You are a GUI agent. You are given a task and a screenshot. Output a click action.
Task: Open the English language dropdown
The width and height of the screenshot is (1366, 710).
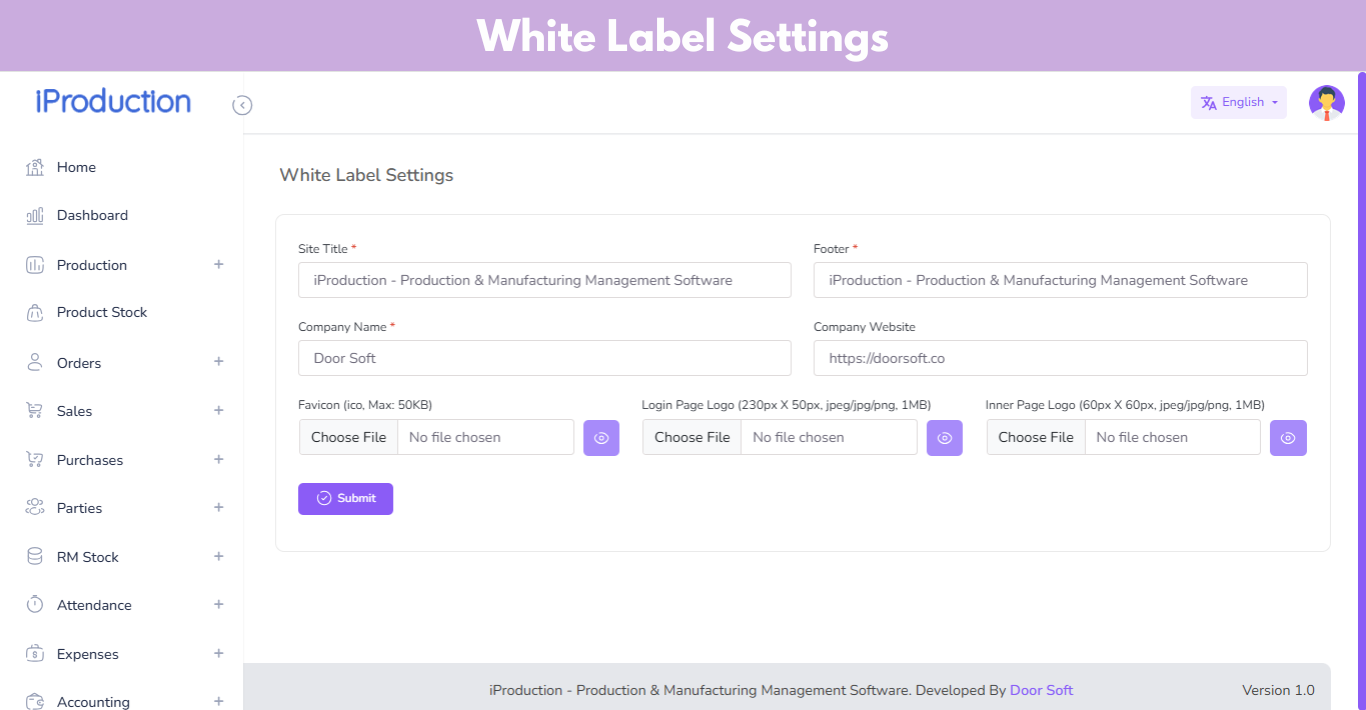click(1238, 102)
